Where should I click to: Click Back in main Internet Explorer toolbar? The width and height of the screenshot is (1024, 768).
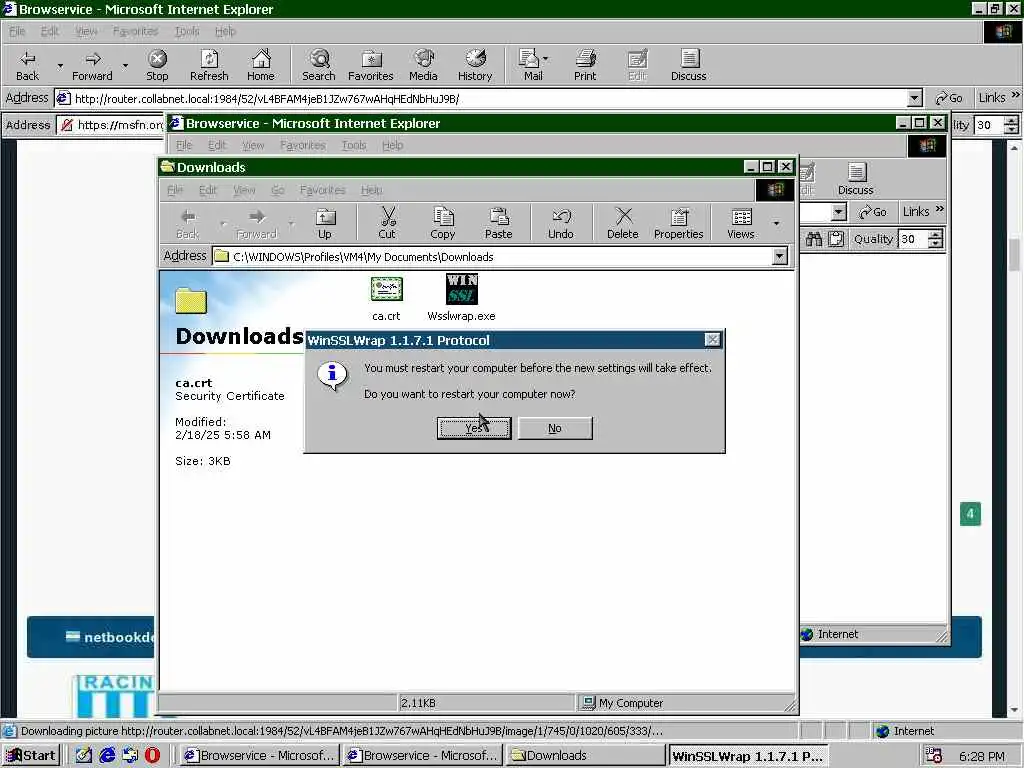tap(27, 65)
